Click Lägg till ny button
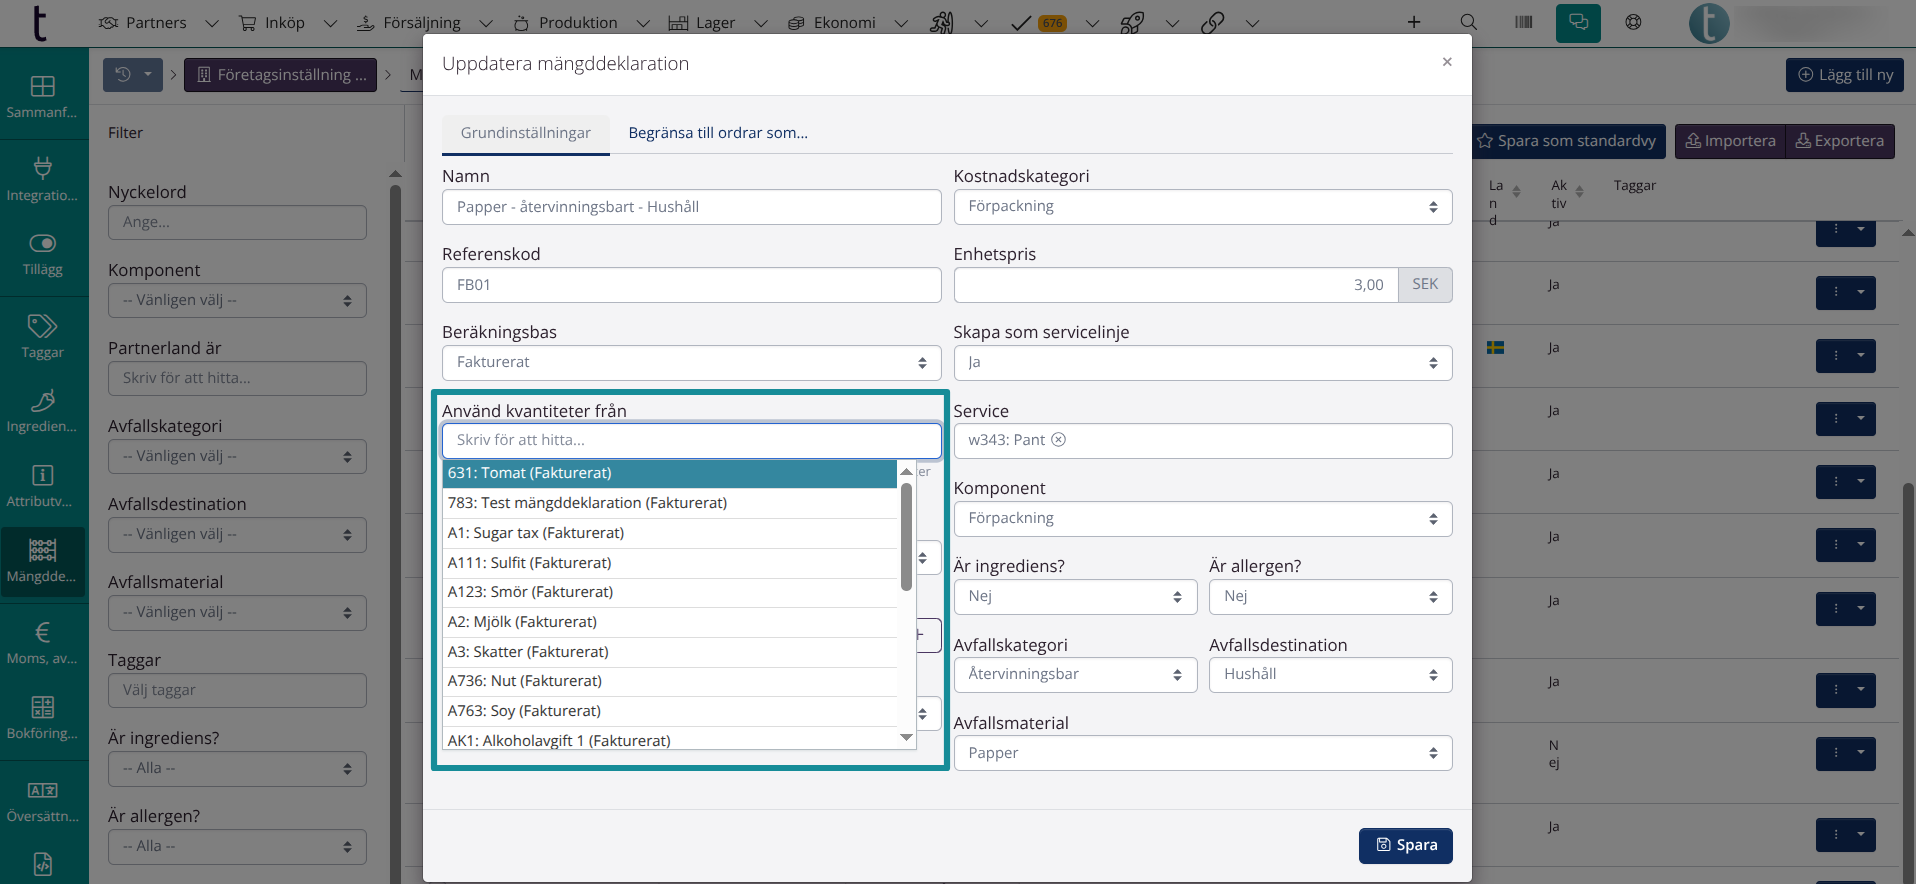This screenshot has width=1916, height=884. click(x=1845, y=75)
